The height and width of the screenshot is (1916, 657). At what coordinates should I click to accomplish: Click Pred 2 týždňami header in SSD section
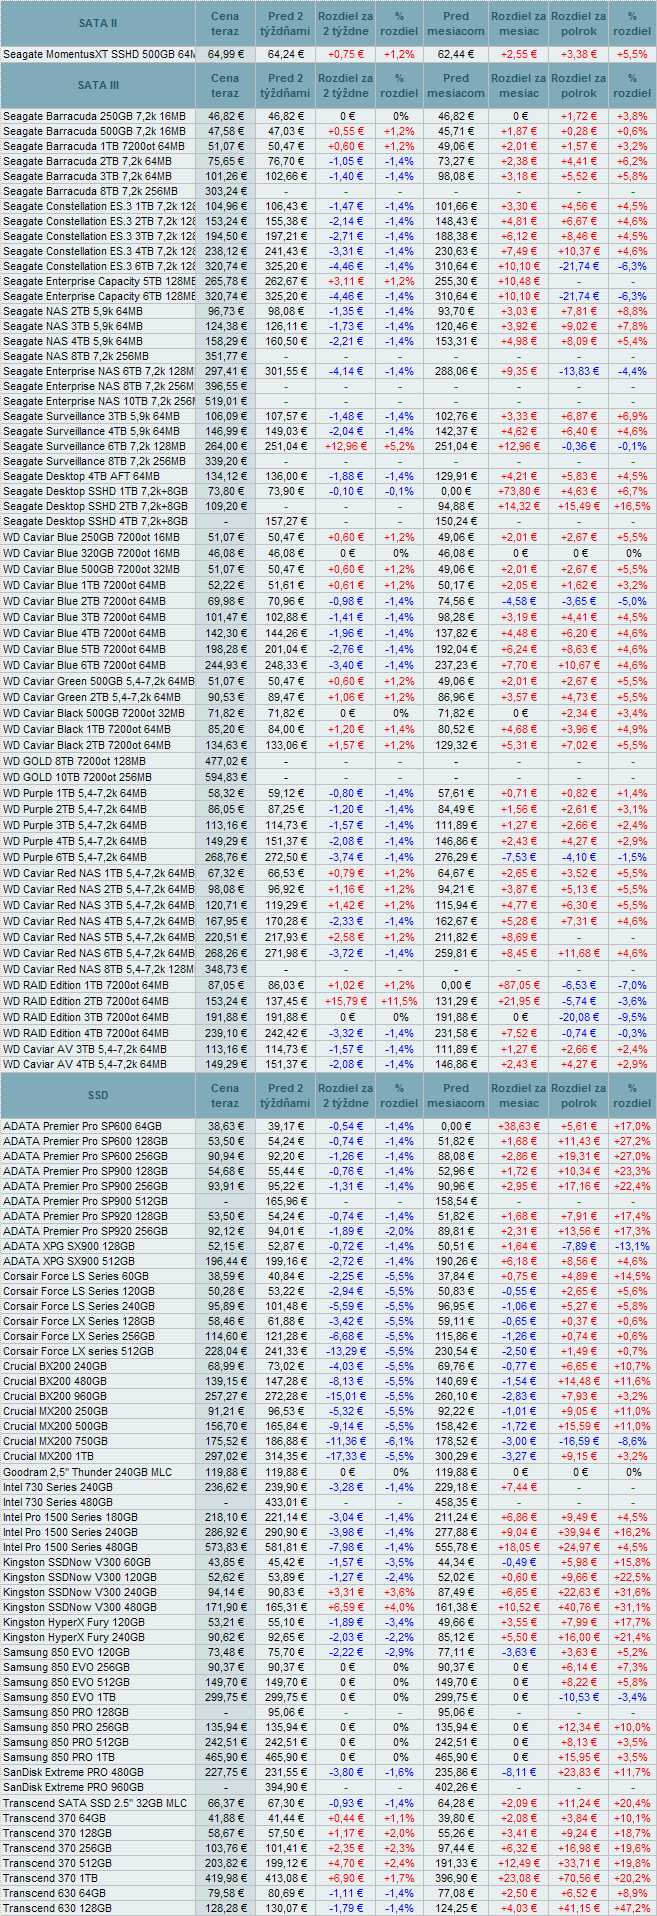point(286,1095)
